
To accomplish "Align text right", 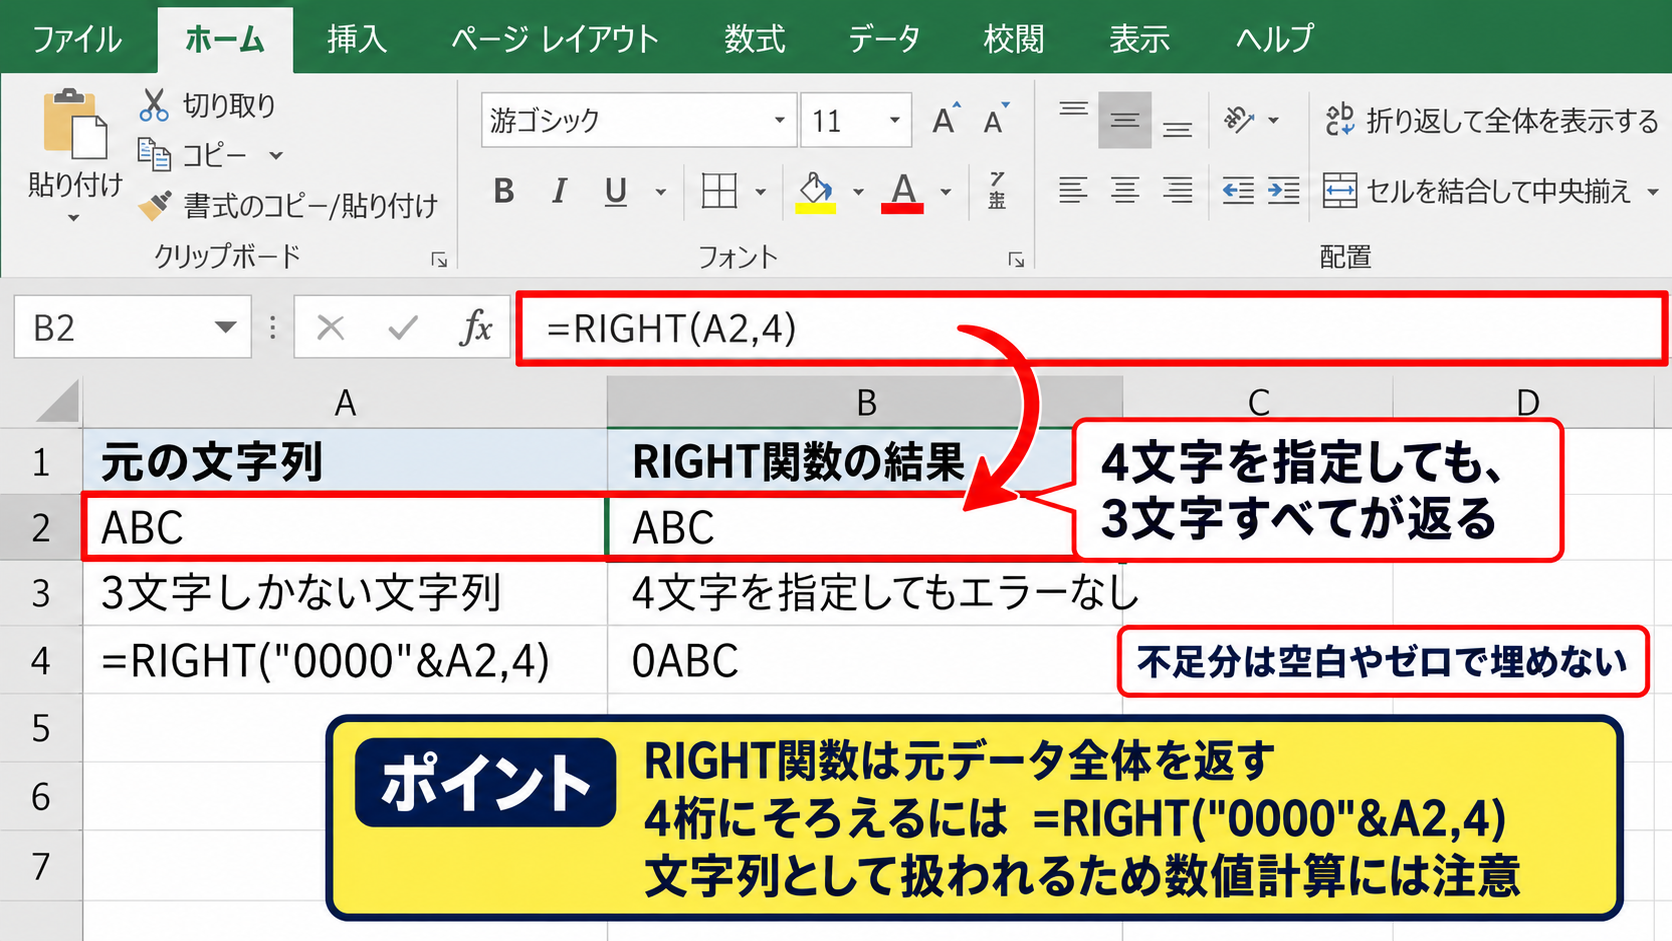I will pos(1177,190).
